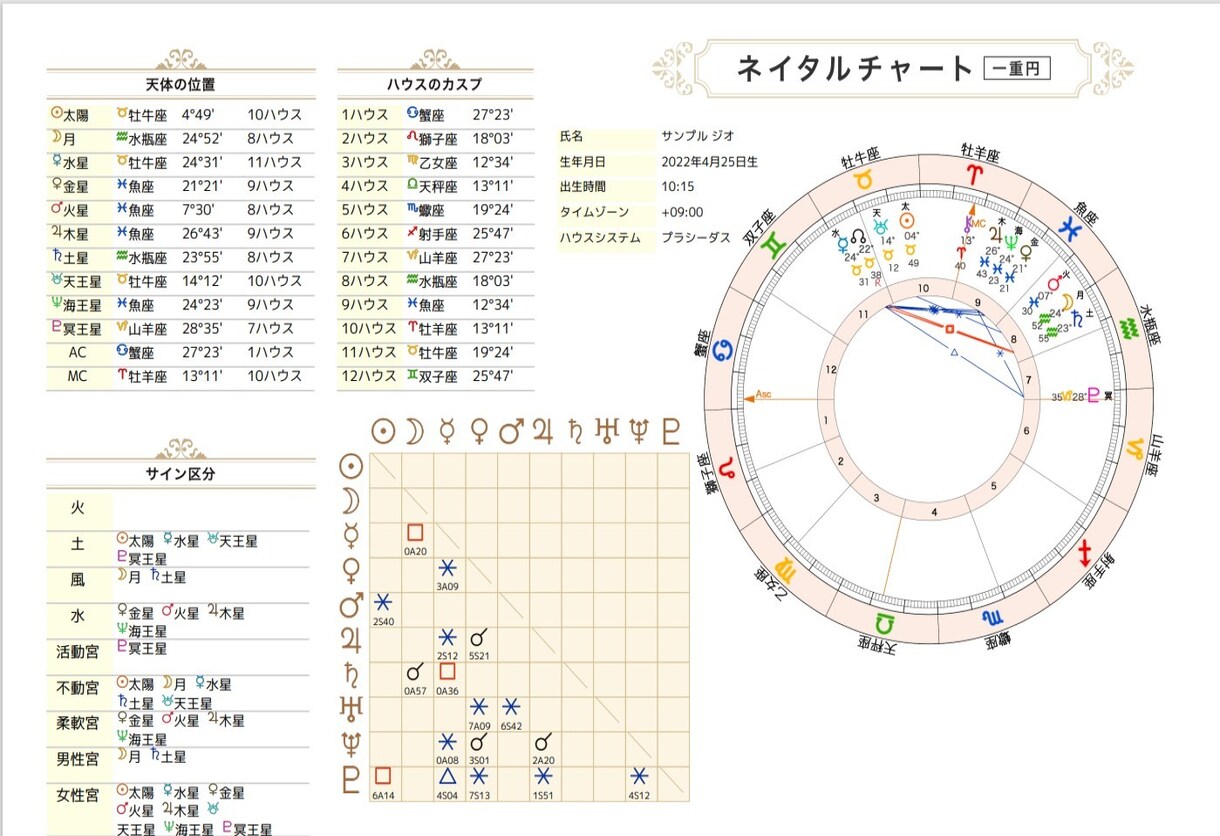Click the Pluto glyph heading the aspect grid columns
The width and height of the screenshot is (1220, 836).
(x=671, y=431)
